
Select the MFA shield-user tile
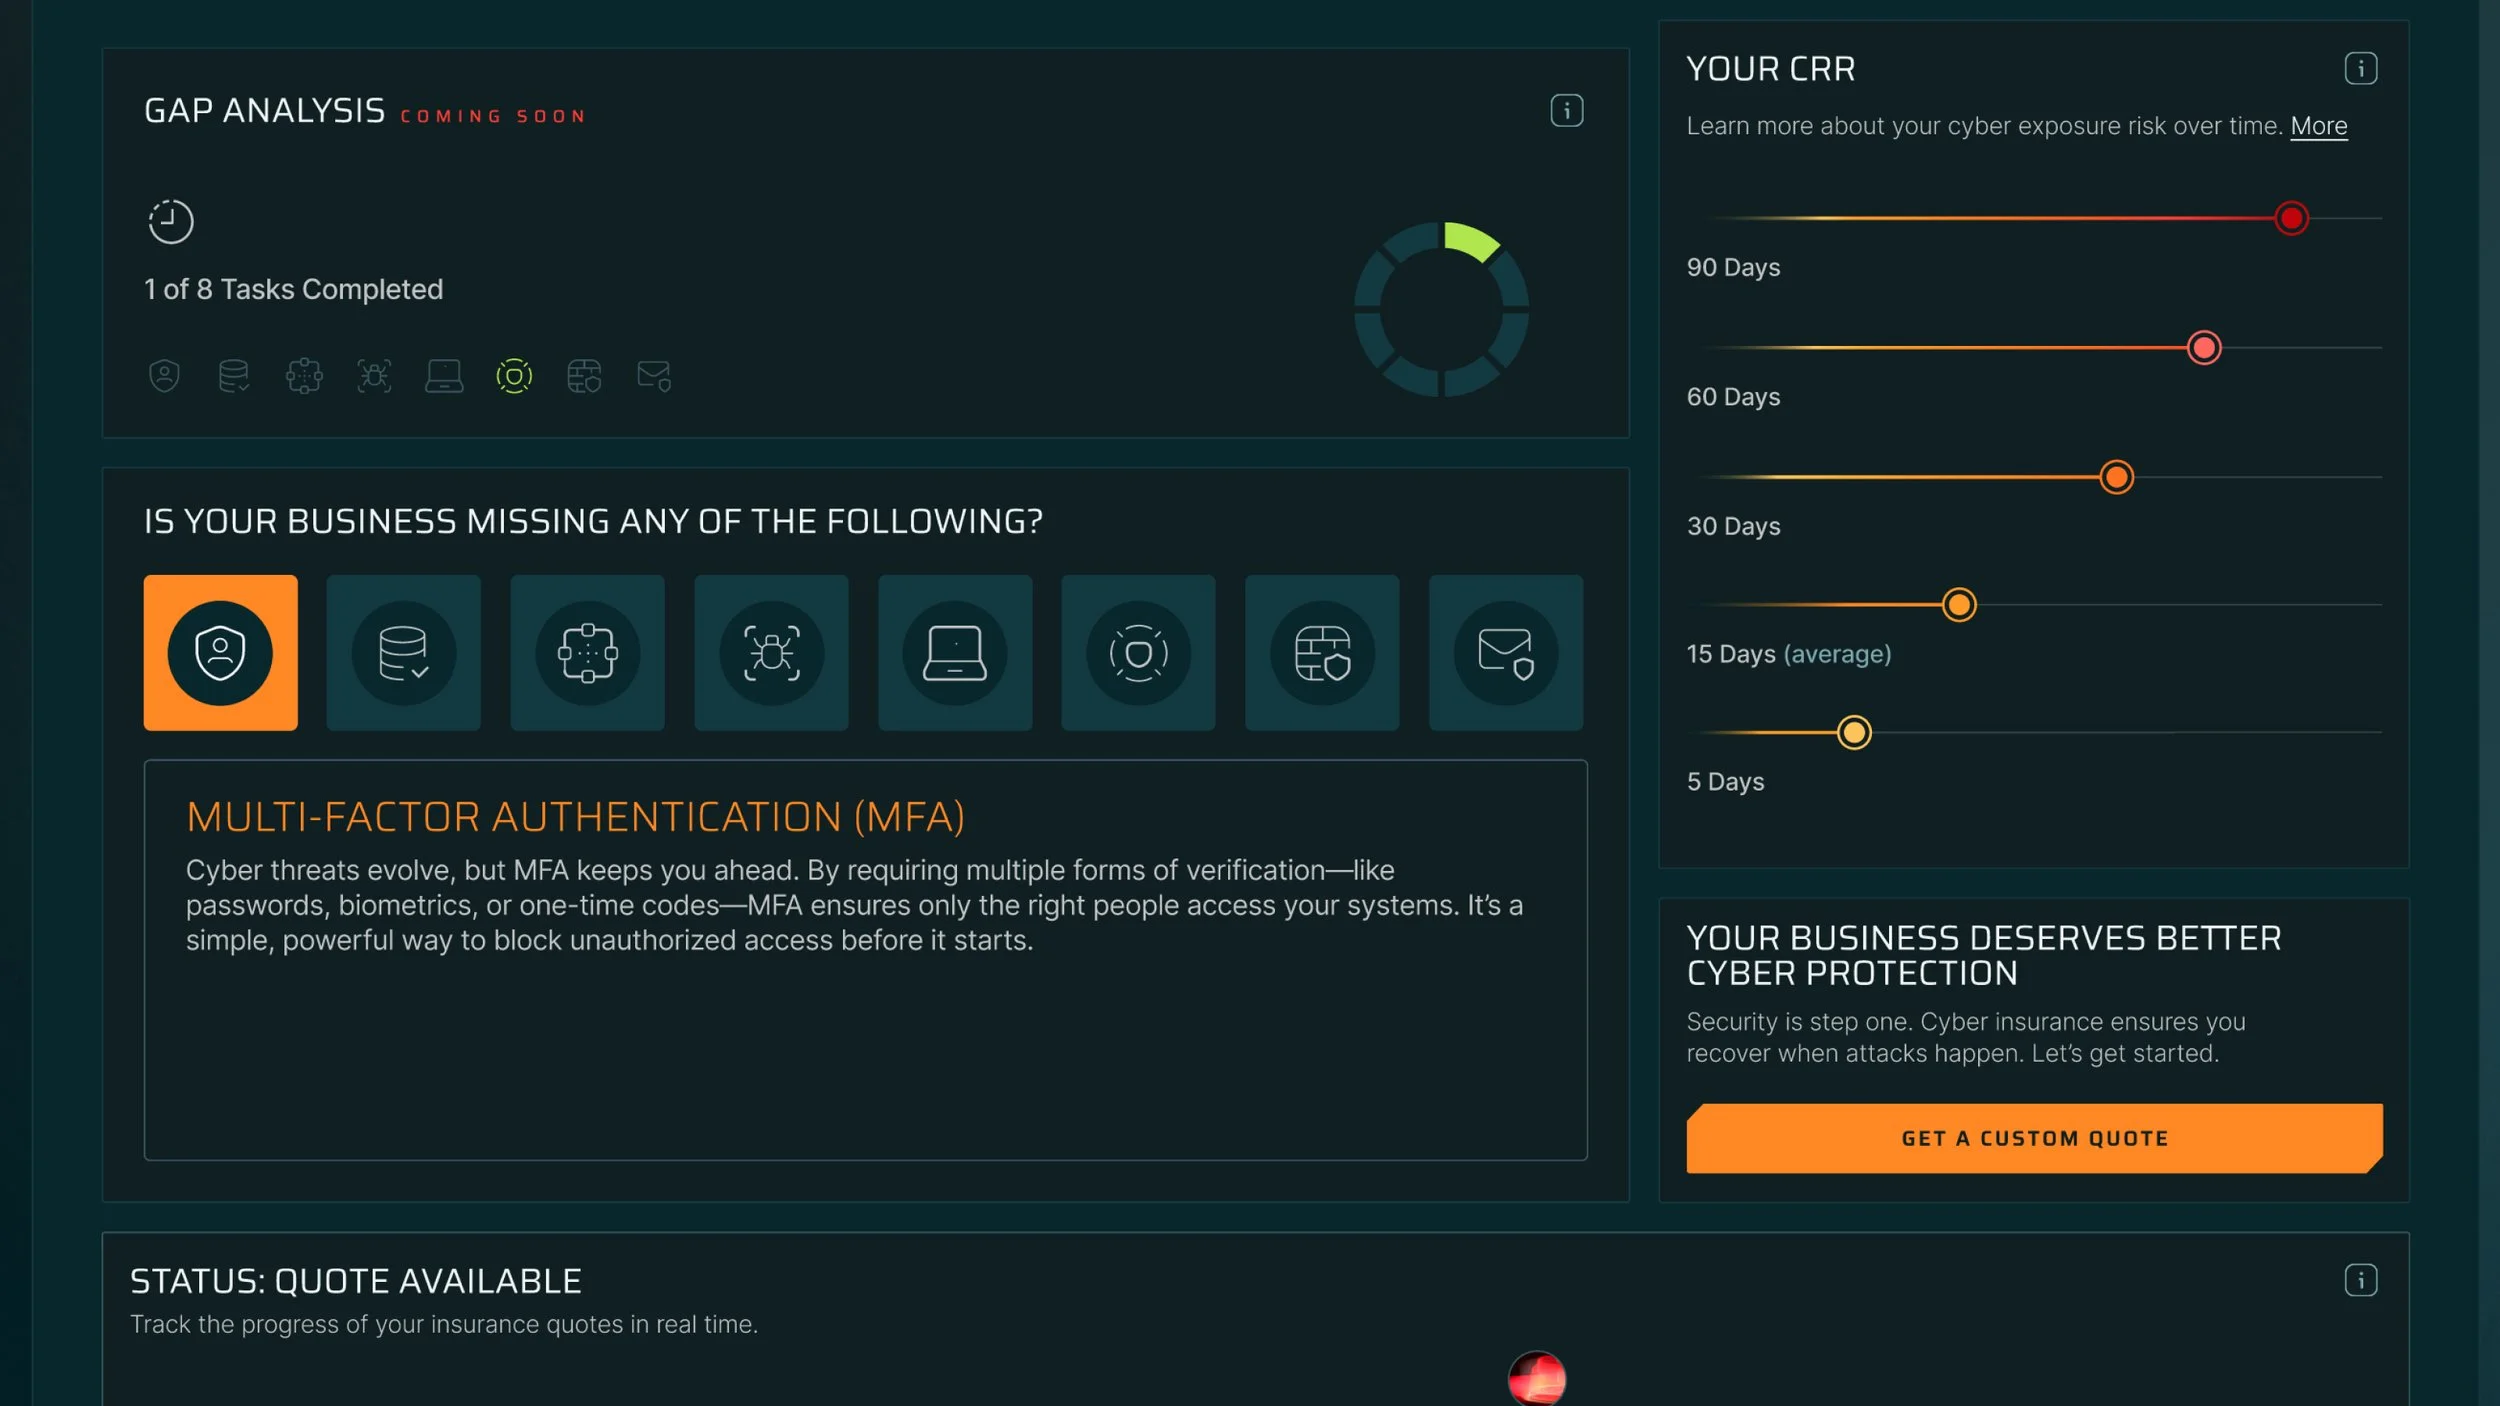tap(220, 652)
